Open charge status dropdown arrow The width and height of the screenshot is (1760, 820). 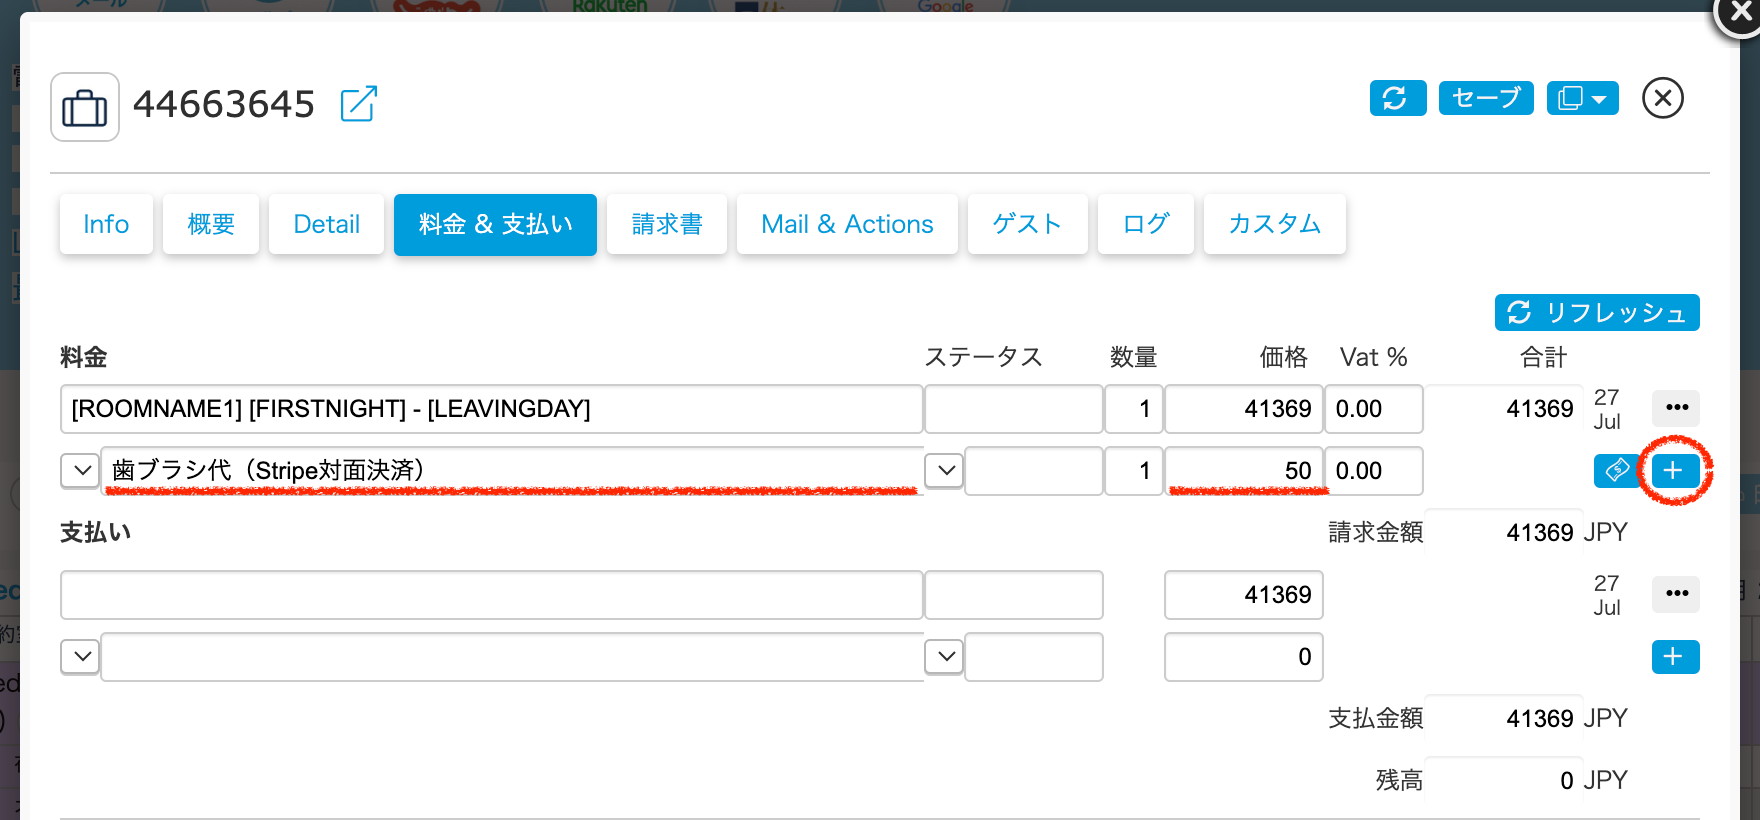coord(945,470)
